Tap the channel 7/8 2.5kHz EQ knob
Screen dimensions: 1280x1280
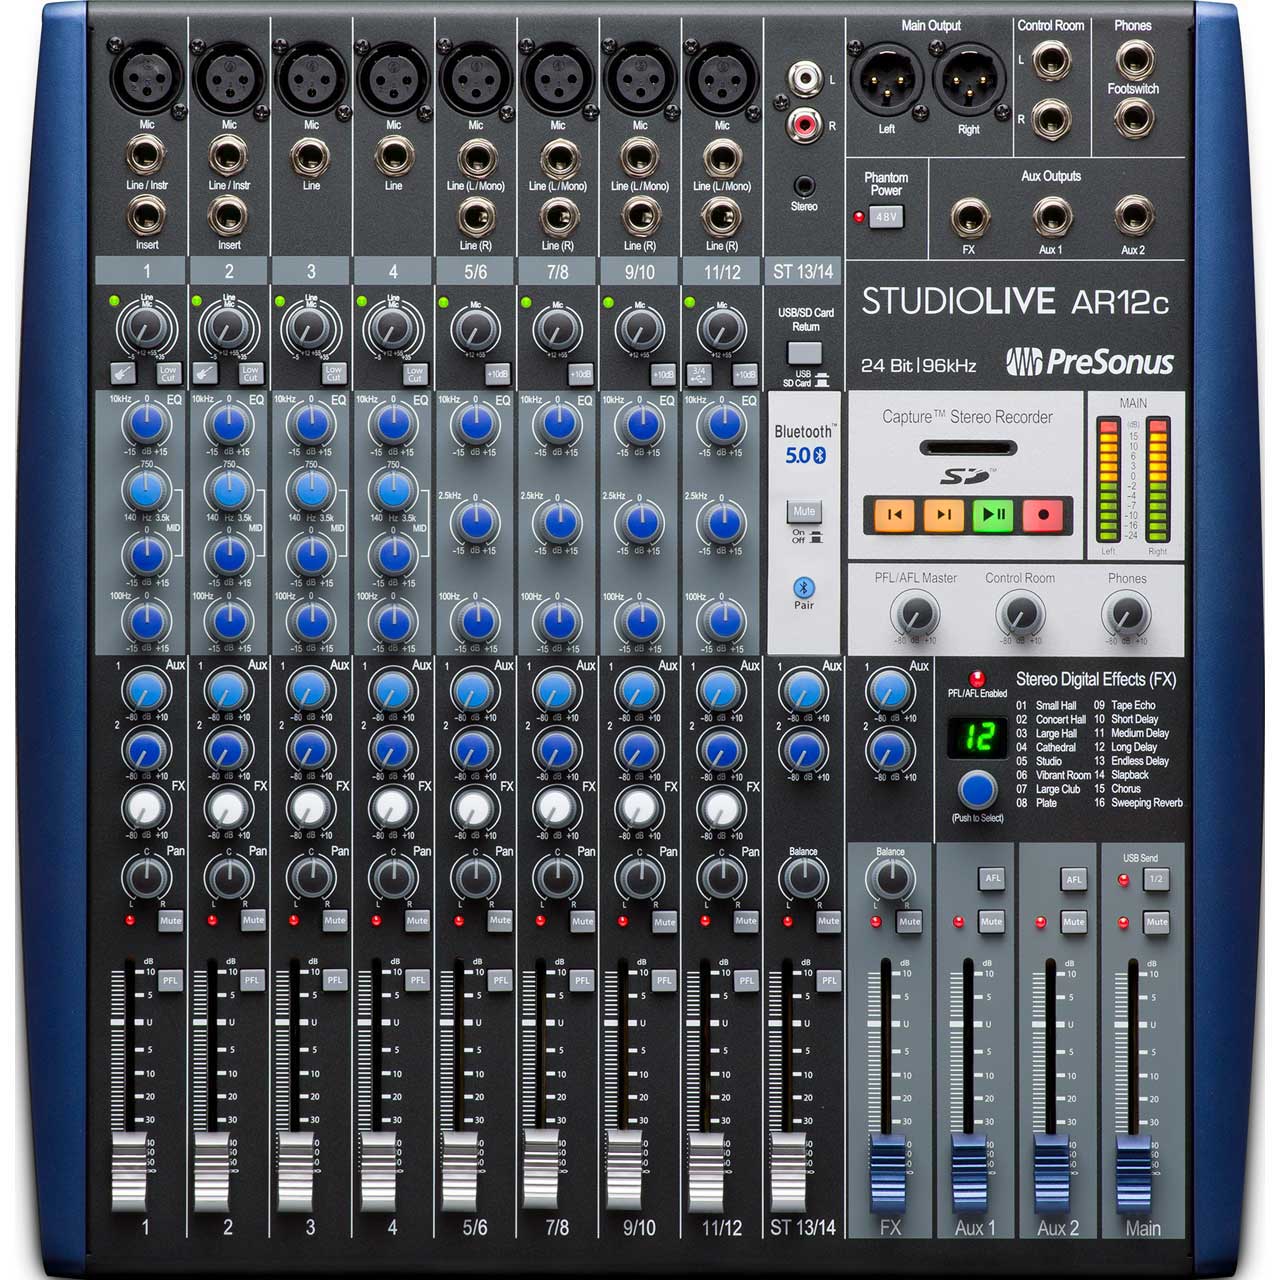click(x=558, y=521)
